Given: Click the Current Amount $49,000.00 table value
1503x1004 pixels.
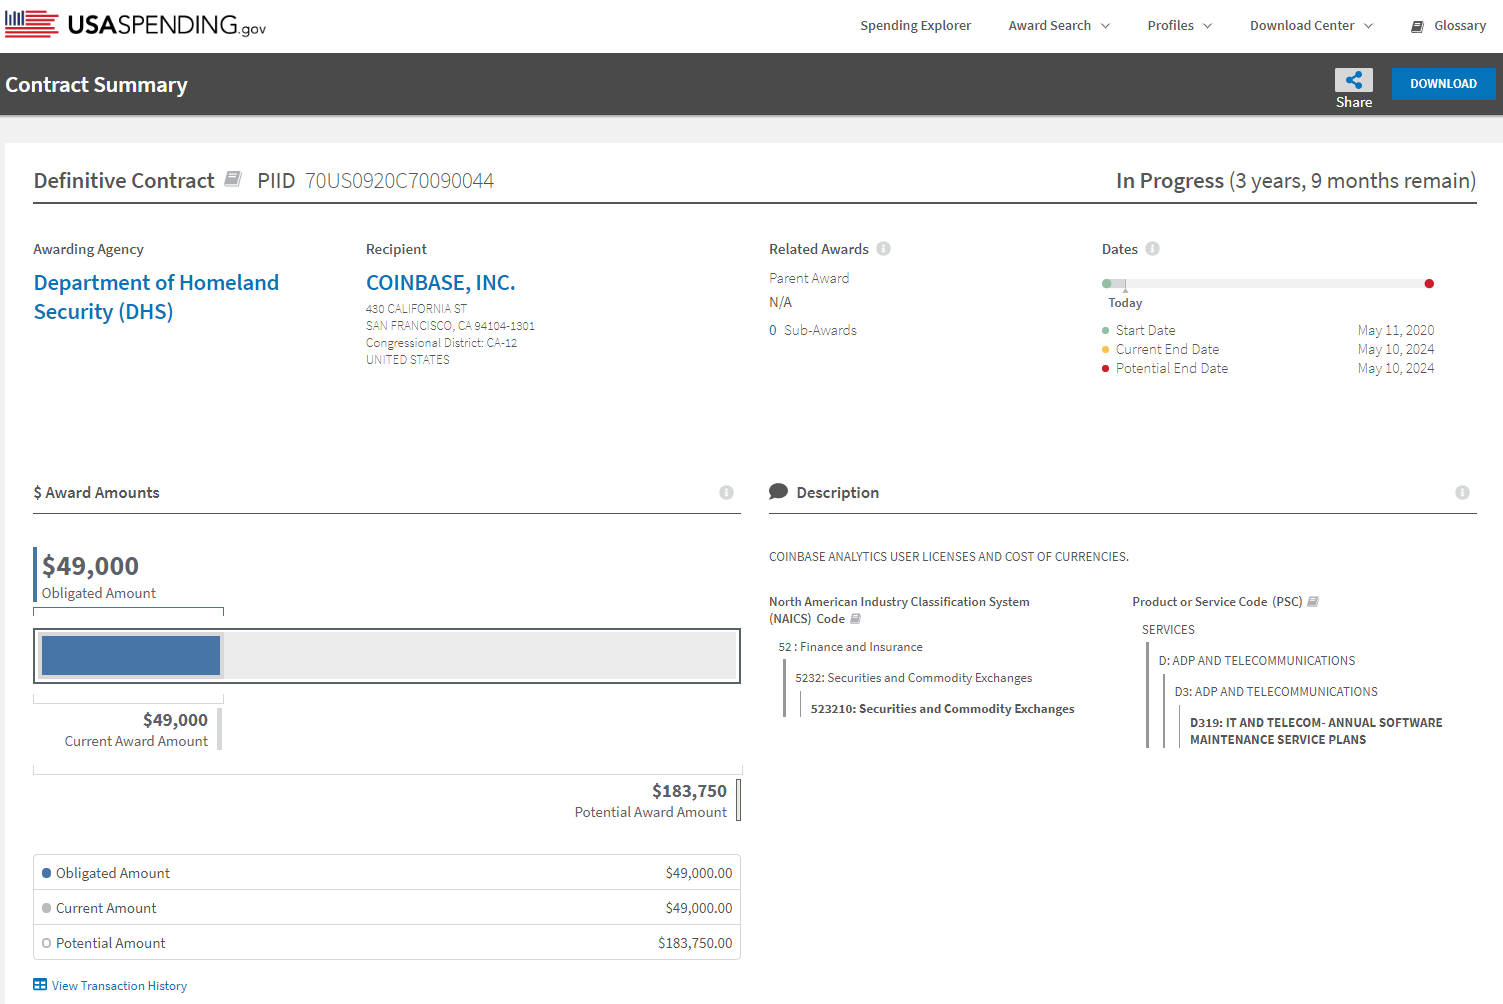Looking at the screenshot, I should [x=699, y=908].
